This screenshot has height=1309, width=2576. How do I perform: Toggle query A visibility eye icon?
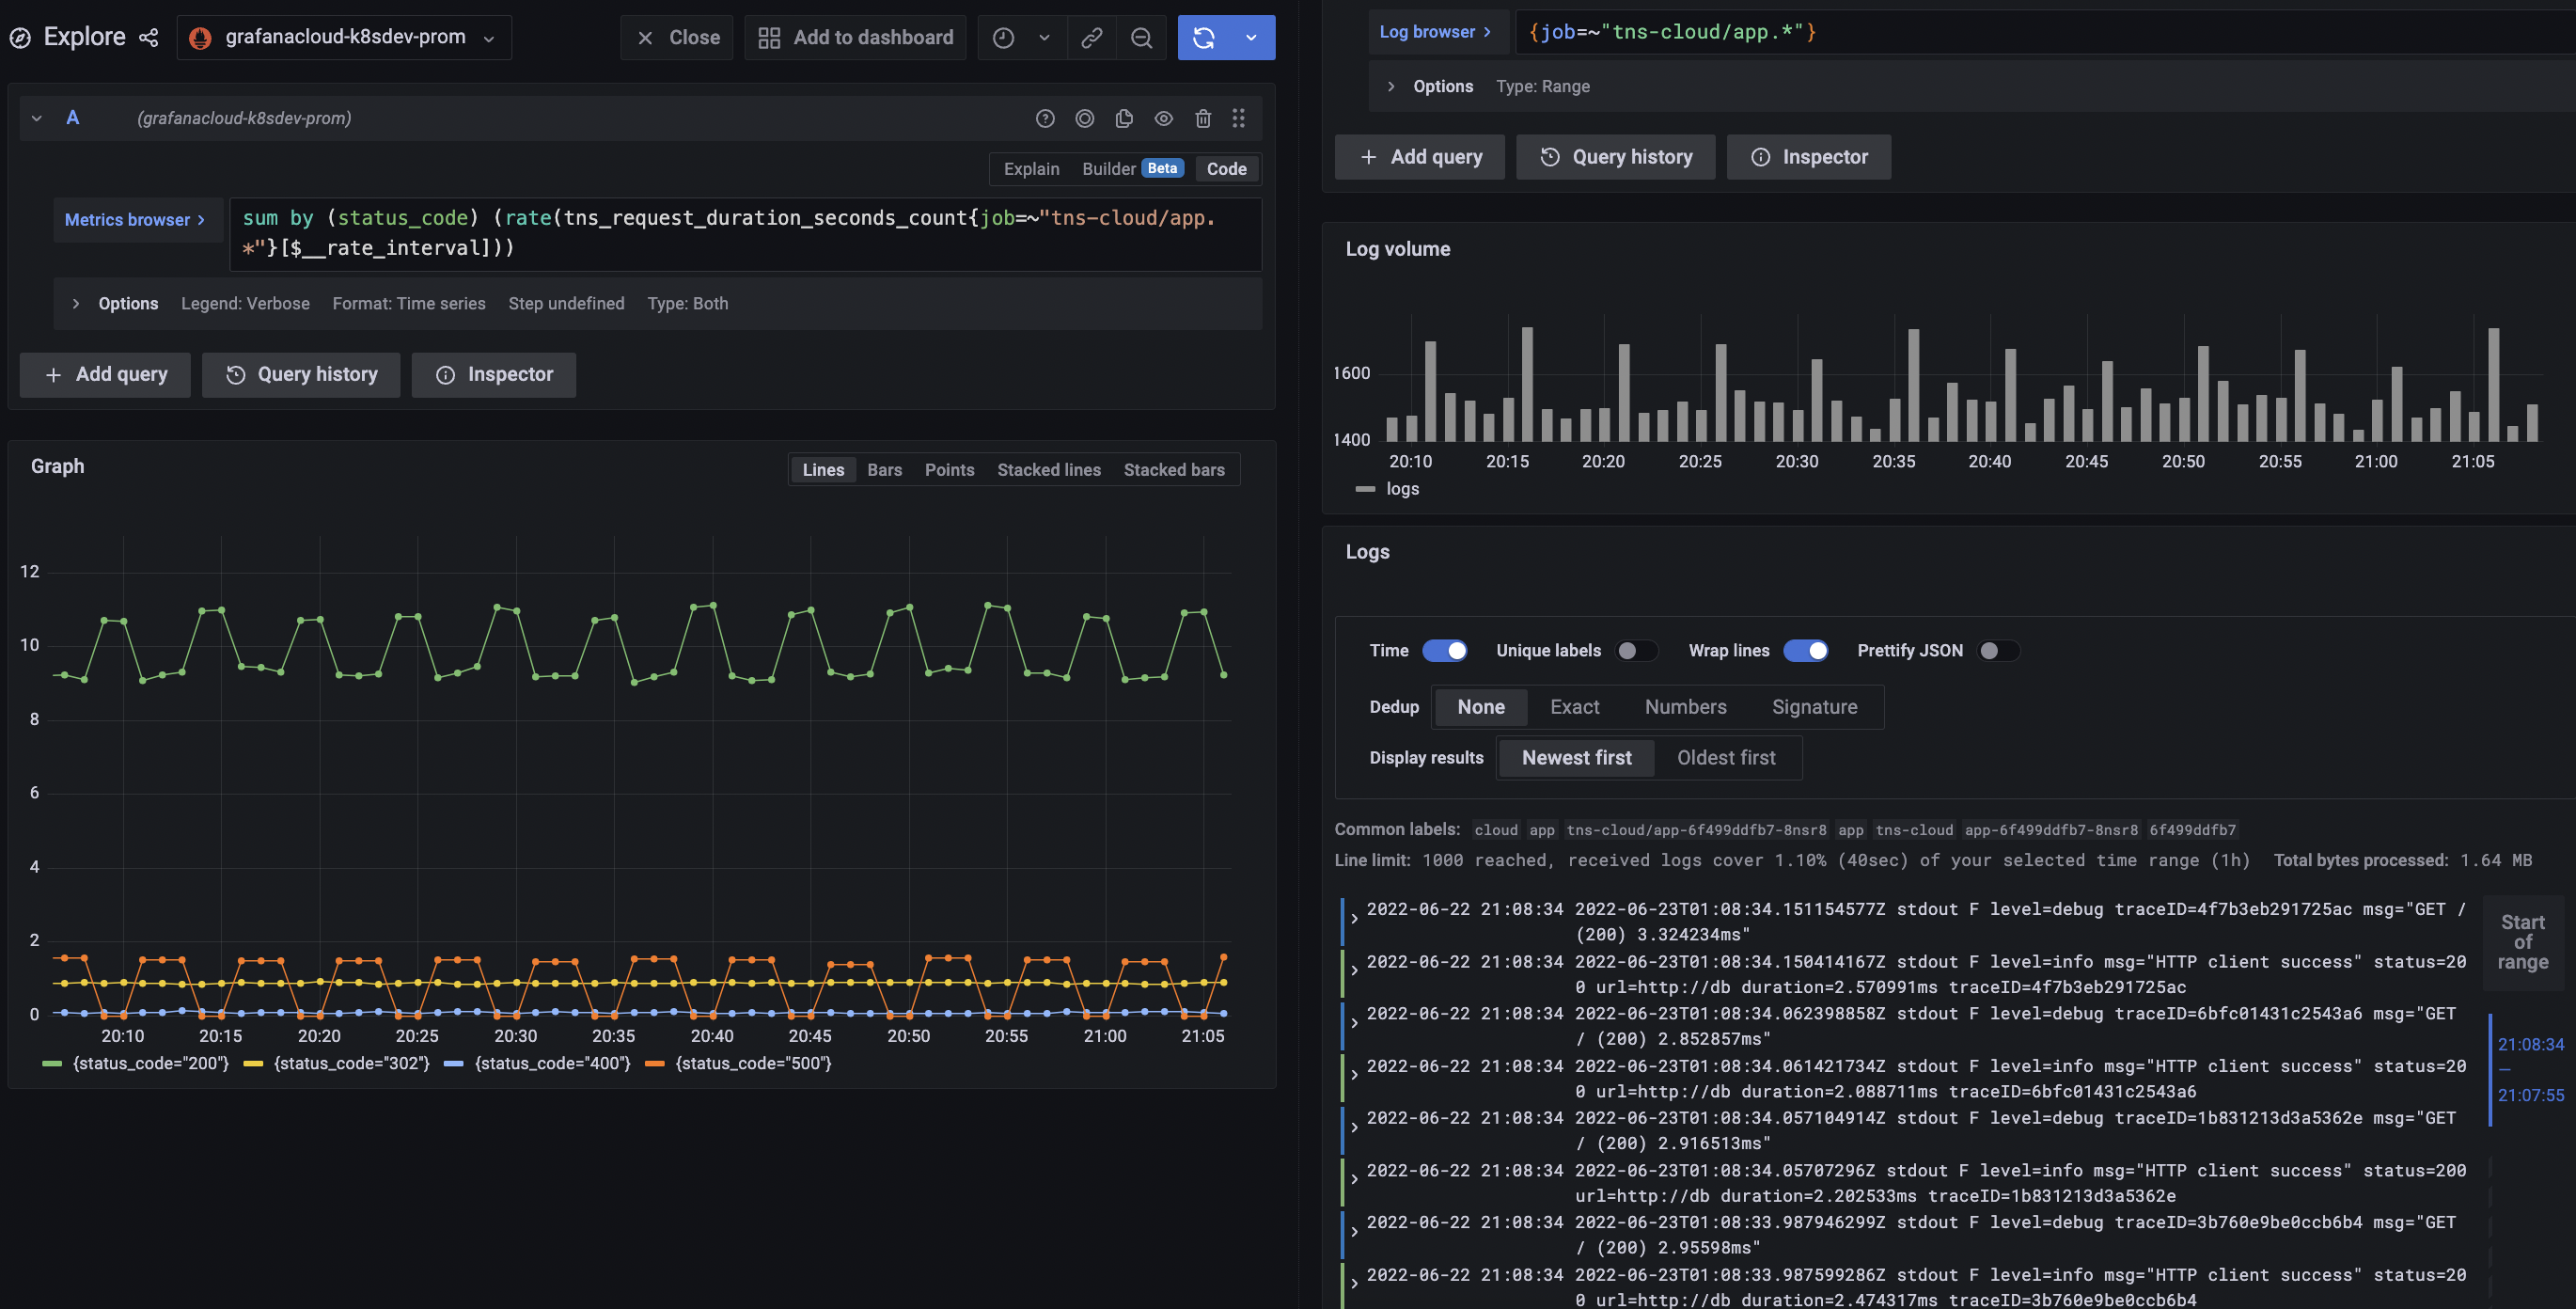(1163, 118)
